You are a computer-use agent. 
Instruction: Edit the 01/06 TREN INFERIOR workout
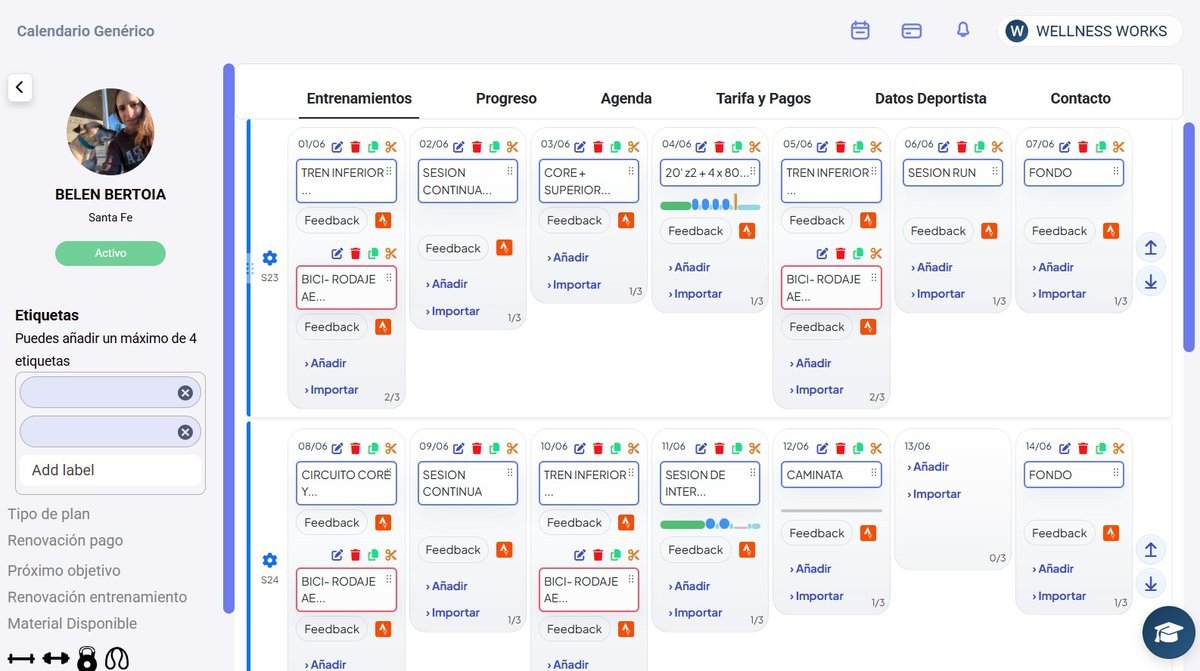coord(337,147)
